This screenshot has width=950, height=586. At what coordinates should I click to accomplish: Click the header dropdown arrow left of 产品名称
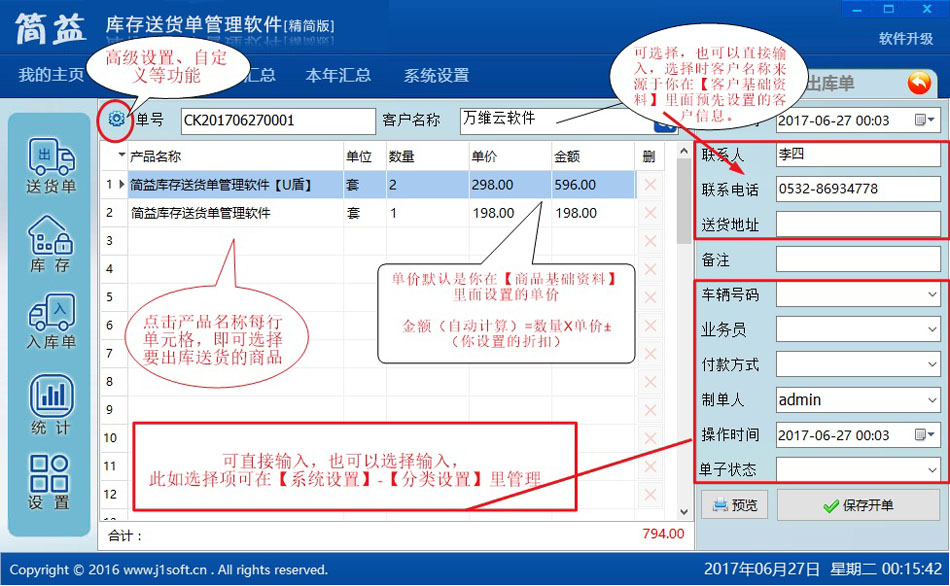point(121,155)
